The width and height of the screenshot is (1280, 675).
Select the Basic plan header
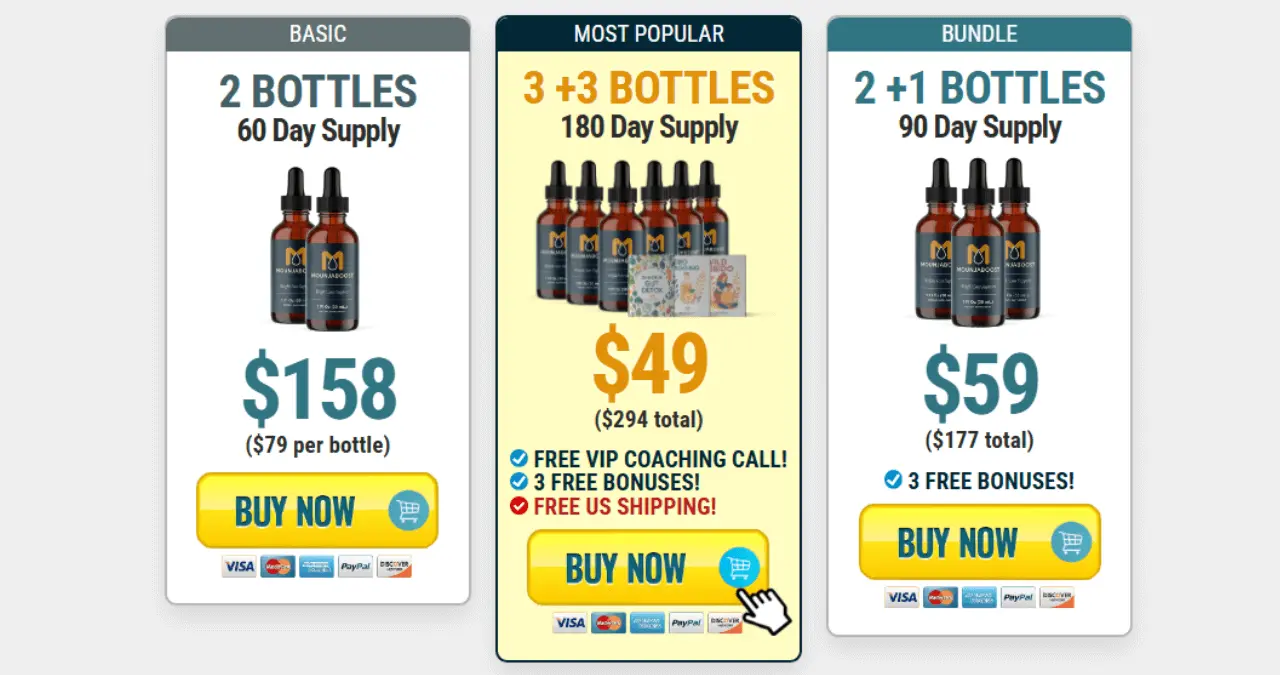(318, 34)
